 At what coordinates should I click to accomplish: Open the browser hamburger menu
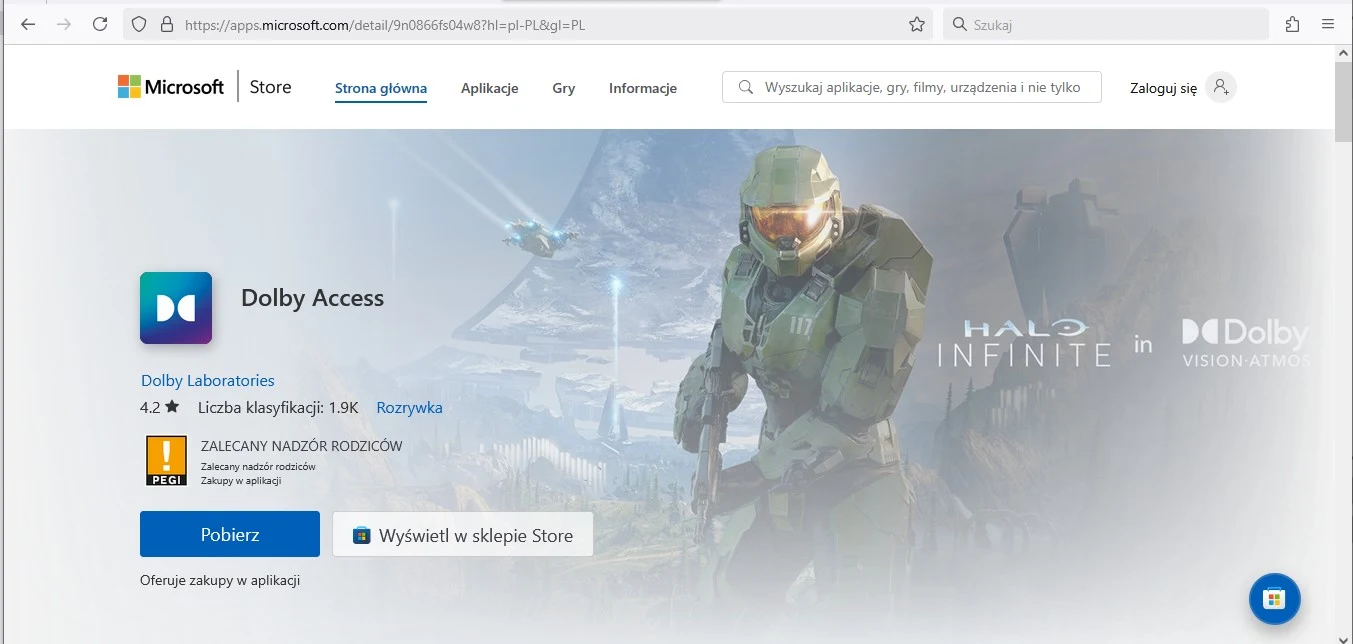(x=1328, y=24)
